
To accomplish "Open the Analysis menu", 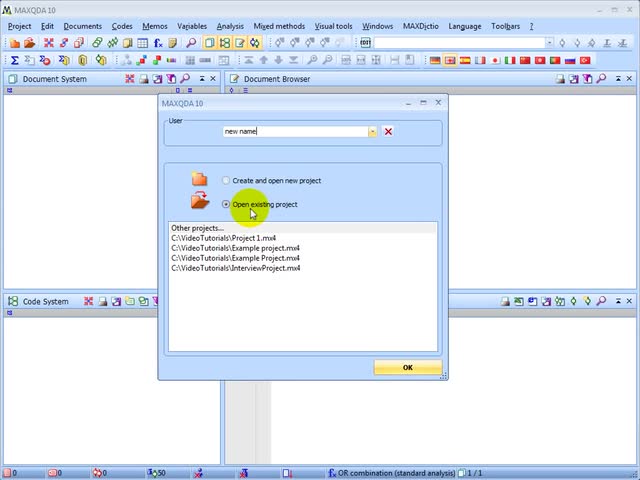I will 230,26.
